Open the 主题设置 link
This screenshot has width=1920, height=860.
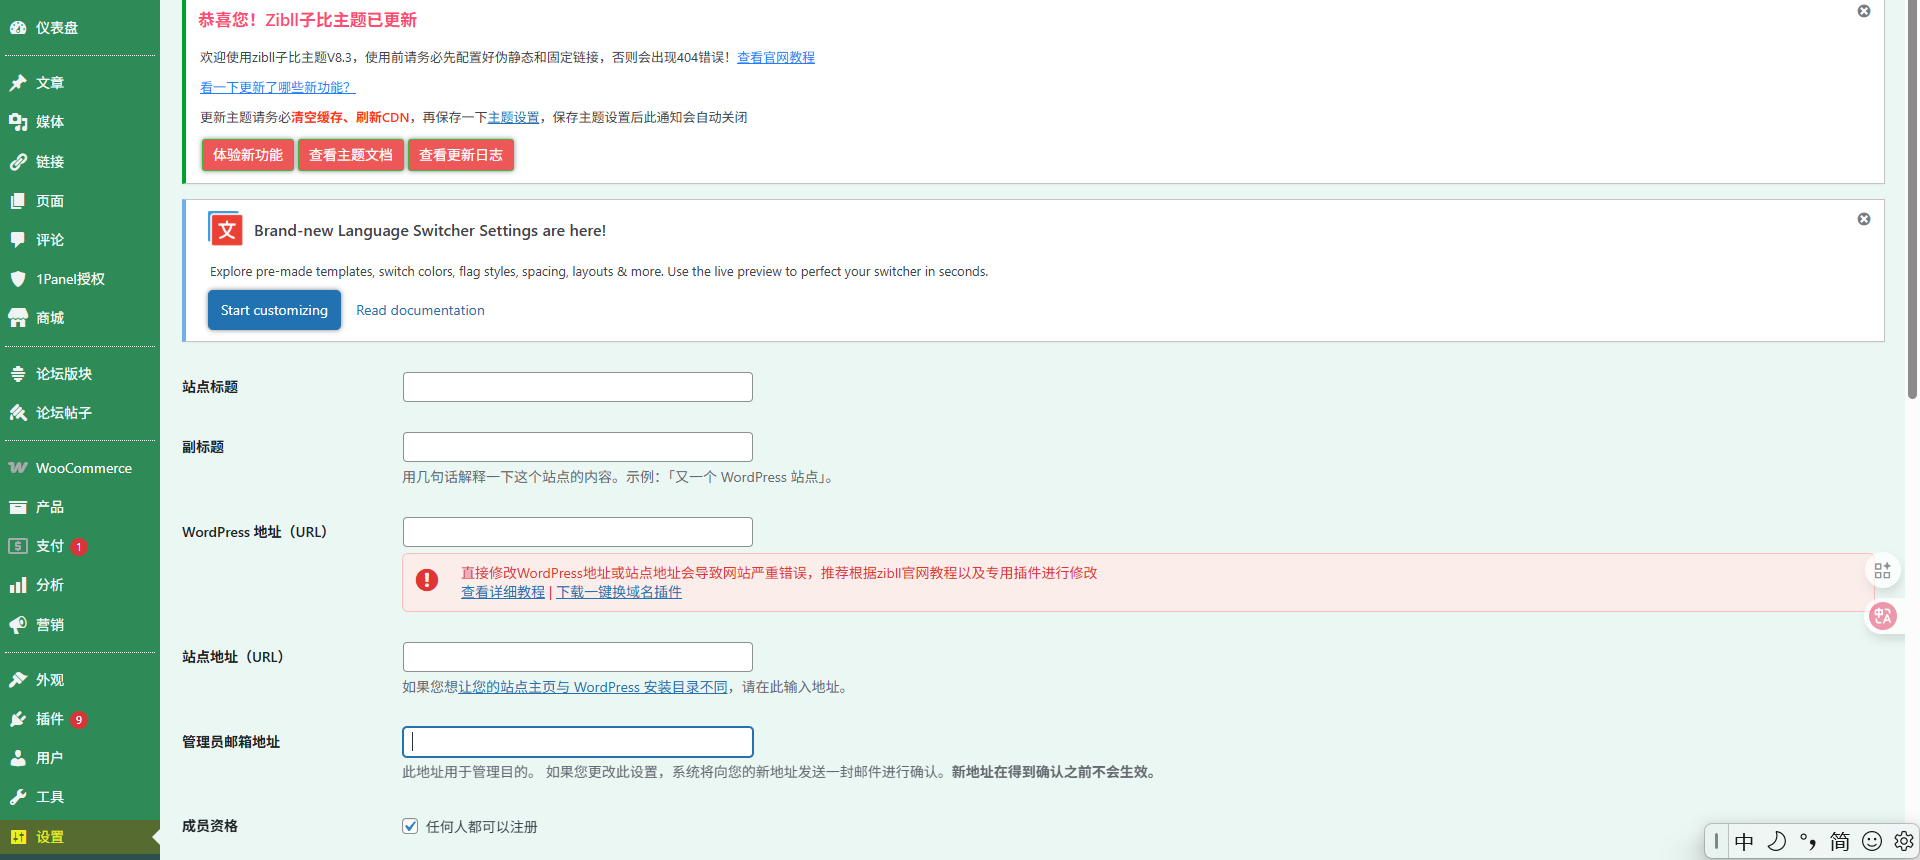click(x=513, y=118)
